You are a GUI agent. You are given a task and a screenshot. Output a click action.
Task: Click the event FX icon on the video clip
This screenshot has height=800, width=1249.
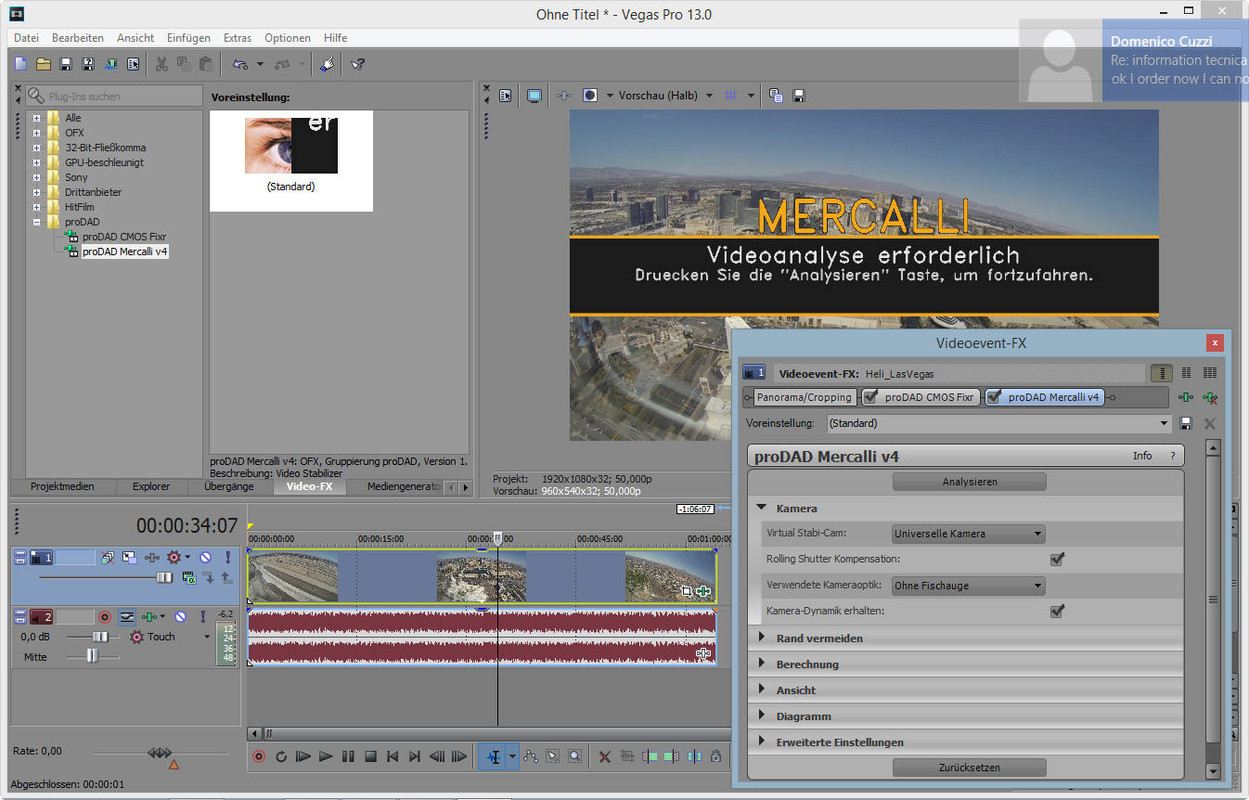(x=703, y=591)
